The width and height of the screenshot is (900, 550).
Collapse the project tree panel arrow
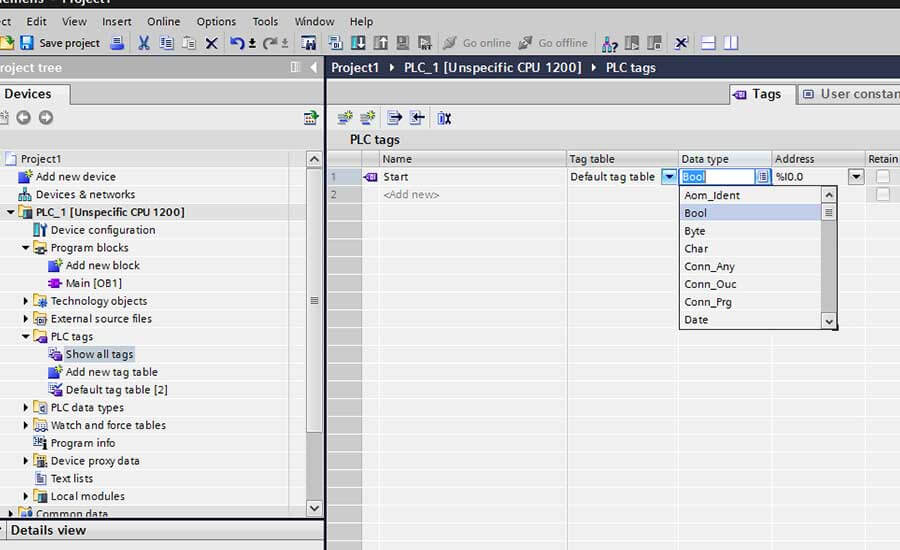coord(313,67)
